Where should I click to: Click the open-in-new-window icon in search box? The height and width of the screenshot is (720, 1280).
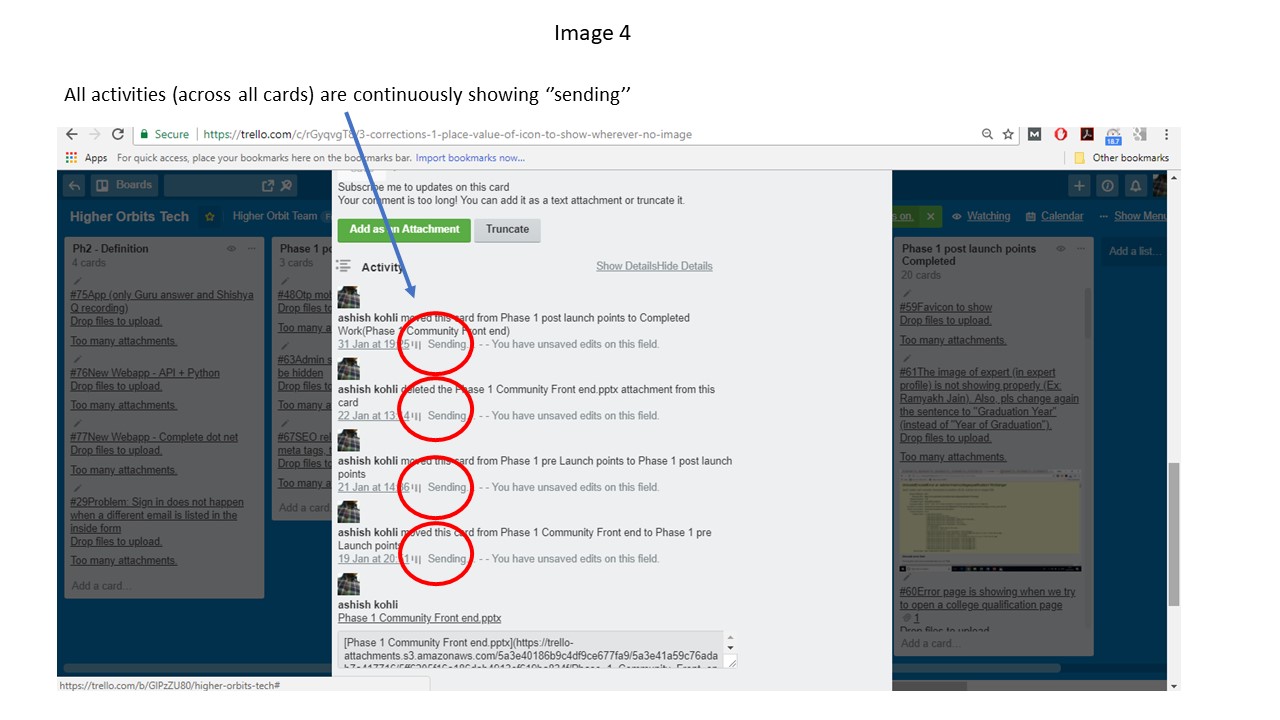click(268, 186)
